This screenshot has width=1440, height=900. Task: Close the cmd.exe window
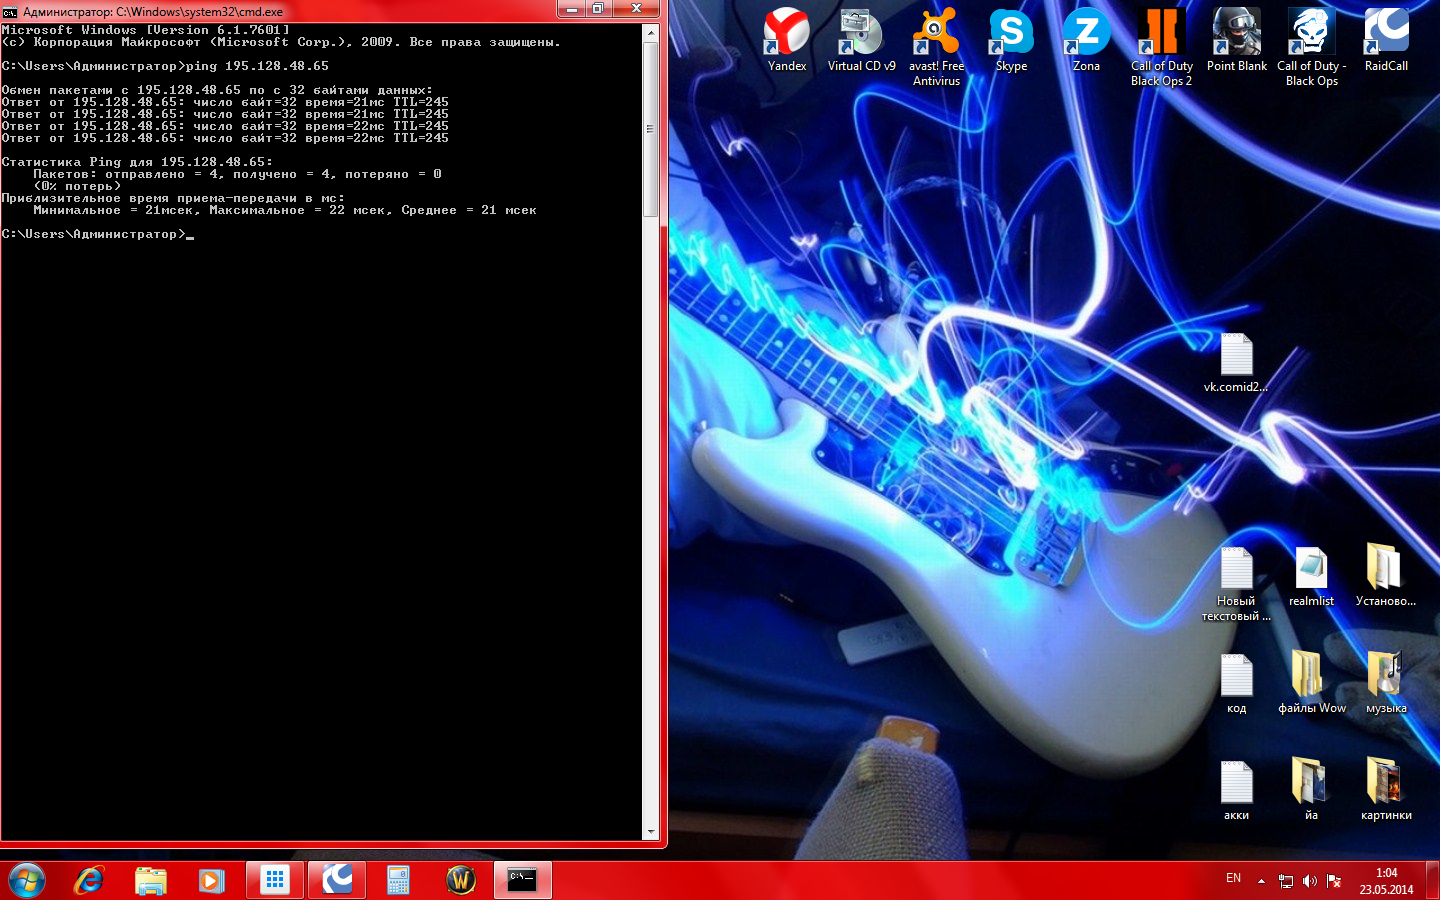(x=636, y=9)
